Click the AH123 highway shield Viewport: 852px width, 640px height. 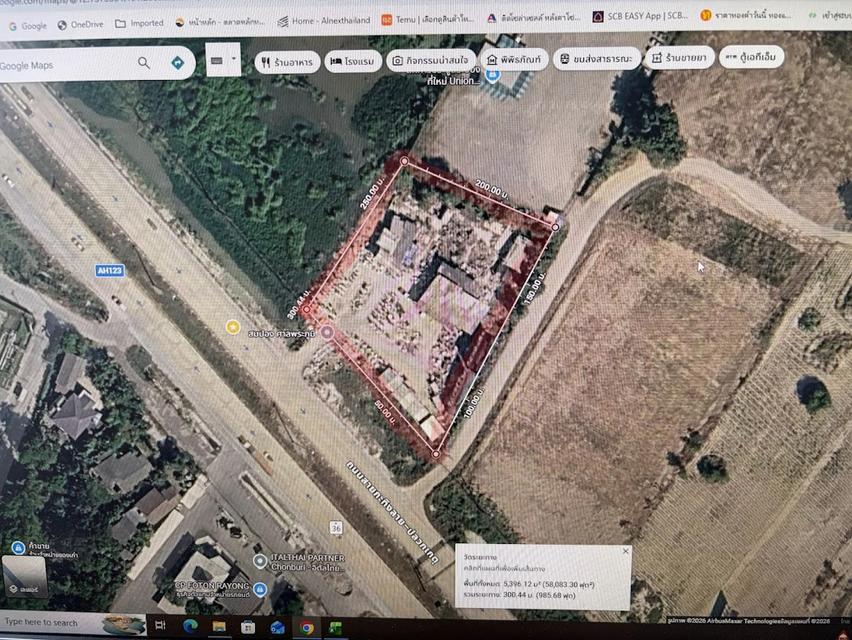(110, 271)
